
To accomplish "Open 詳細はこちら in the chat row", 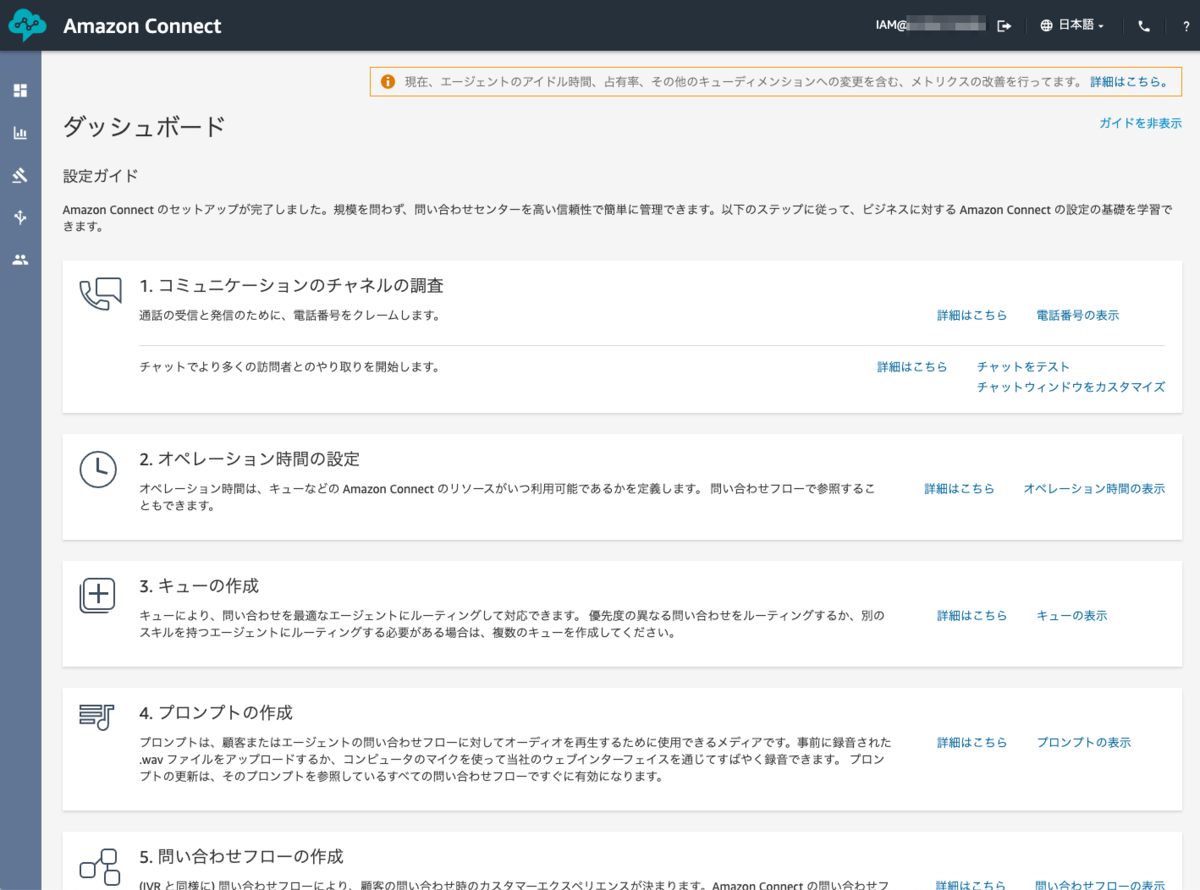I will click(x=912, y=367).
